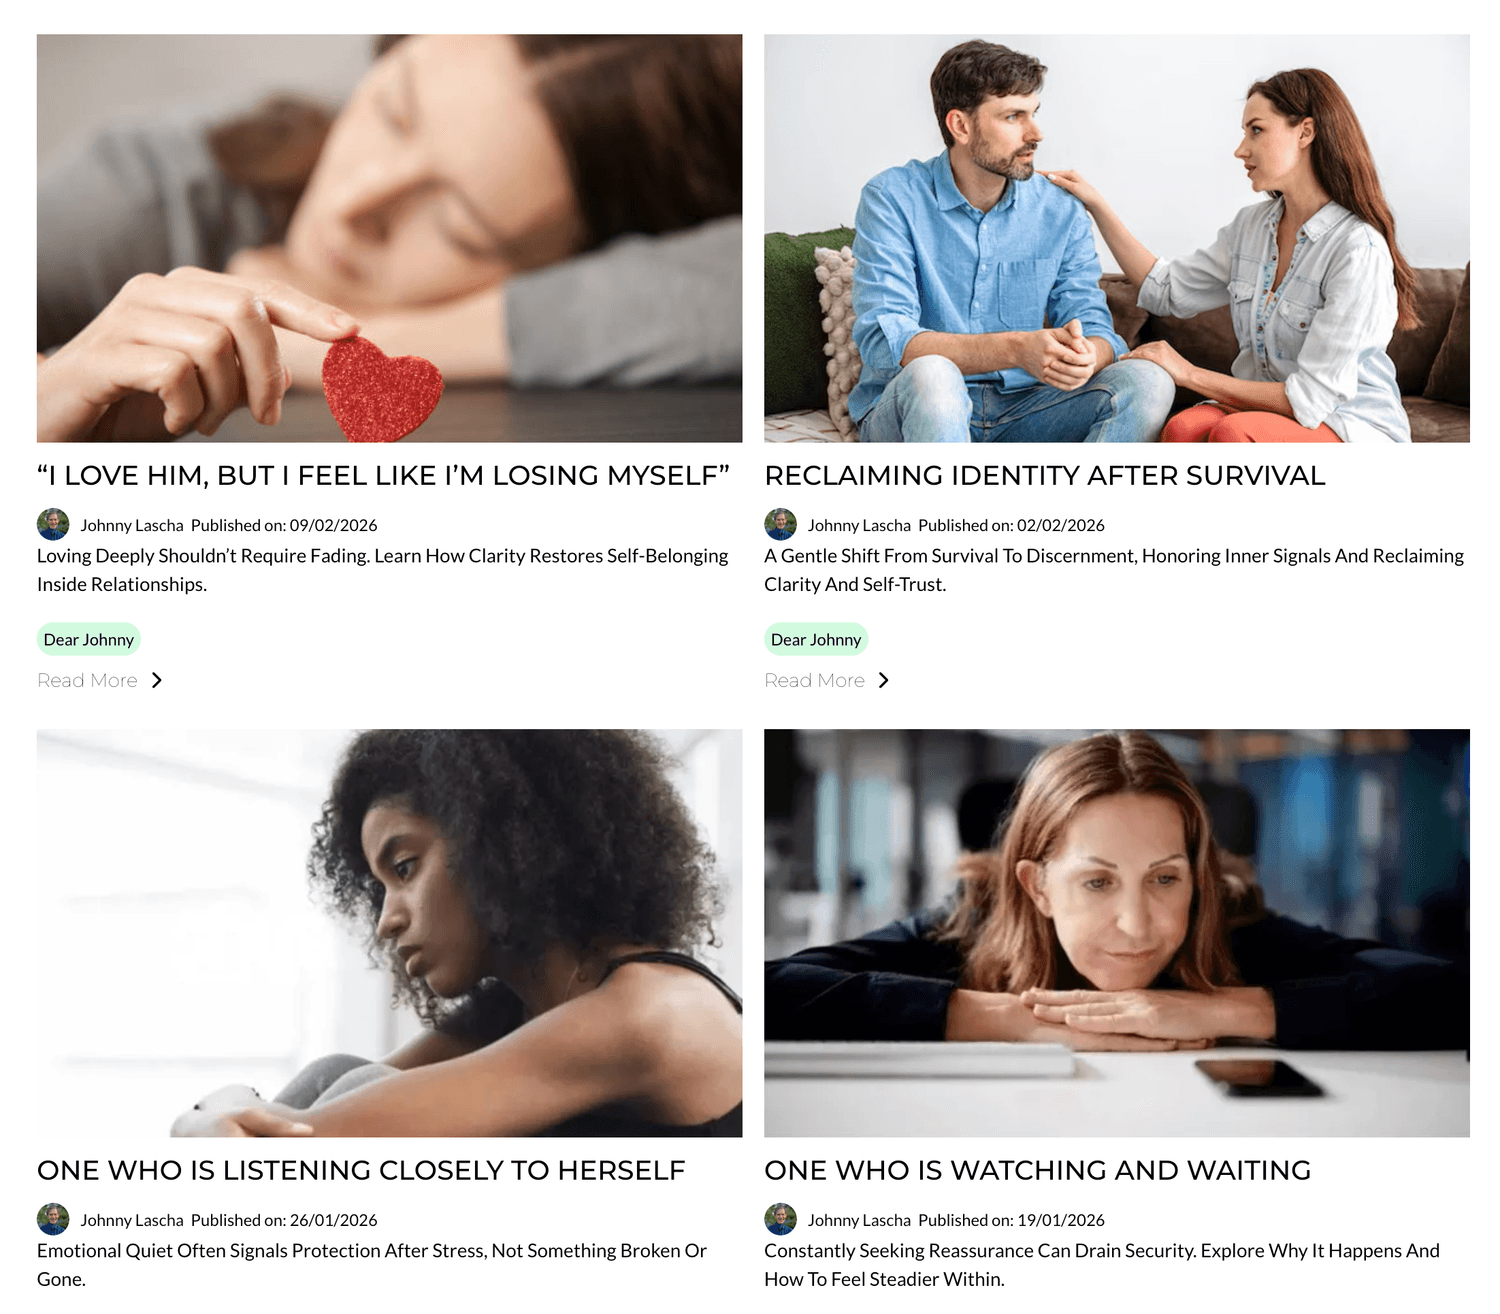
Task: Open 'I Love Him, But I Feel Like I'm Losing Myself' title
Action: [383, 475]
